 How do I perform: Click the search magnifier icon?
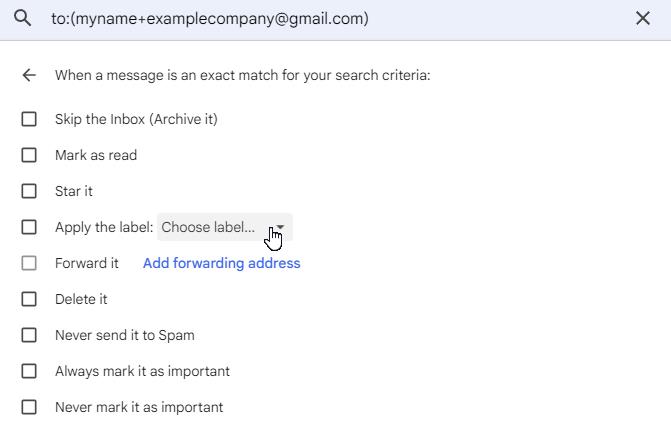tap(23, 18)
